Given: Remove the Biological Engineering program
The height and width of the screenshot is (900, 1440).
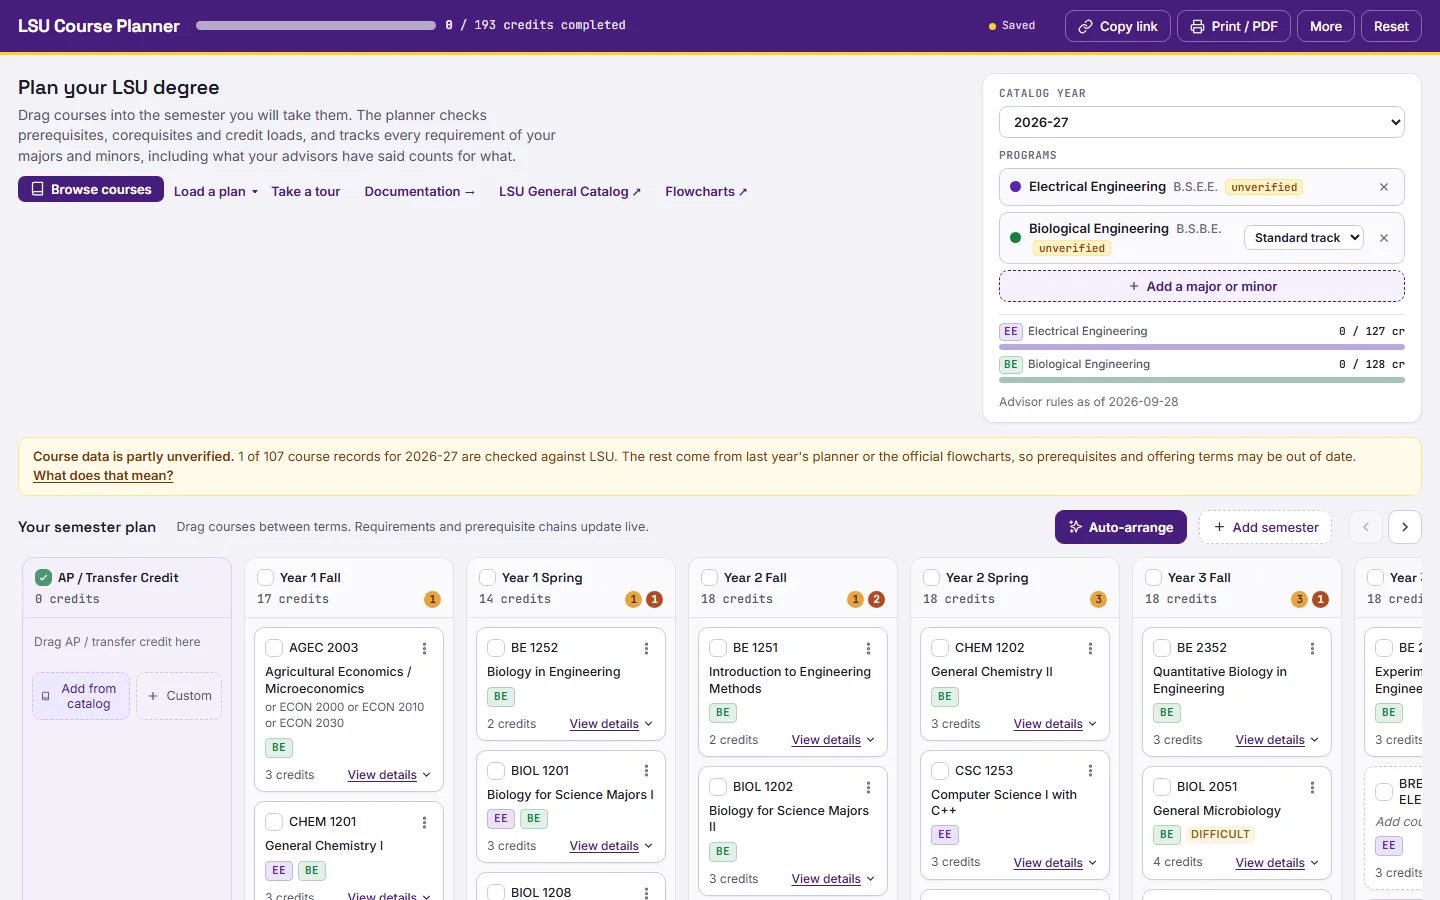Looking at the screenshot, I should 1384,238.
